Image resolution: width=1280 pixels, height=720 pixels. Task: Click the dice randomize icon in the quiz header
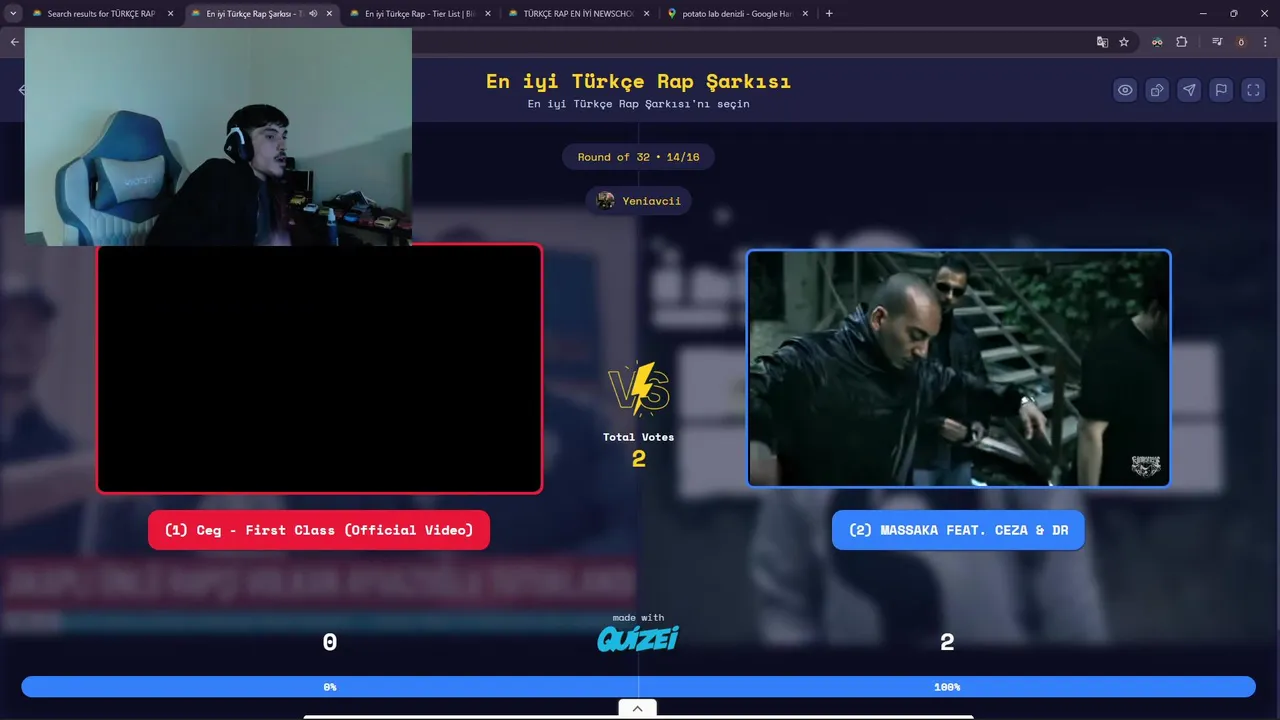tap(1157, 90)
